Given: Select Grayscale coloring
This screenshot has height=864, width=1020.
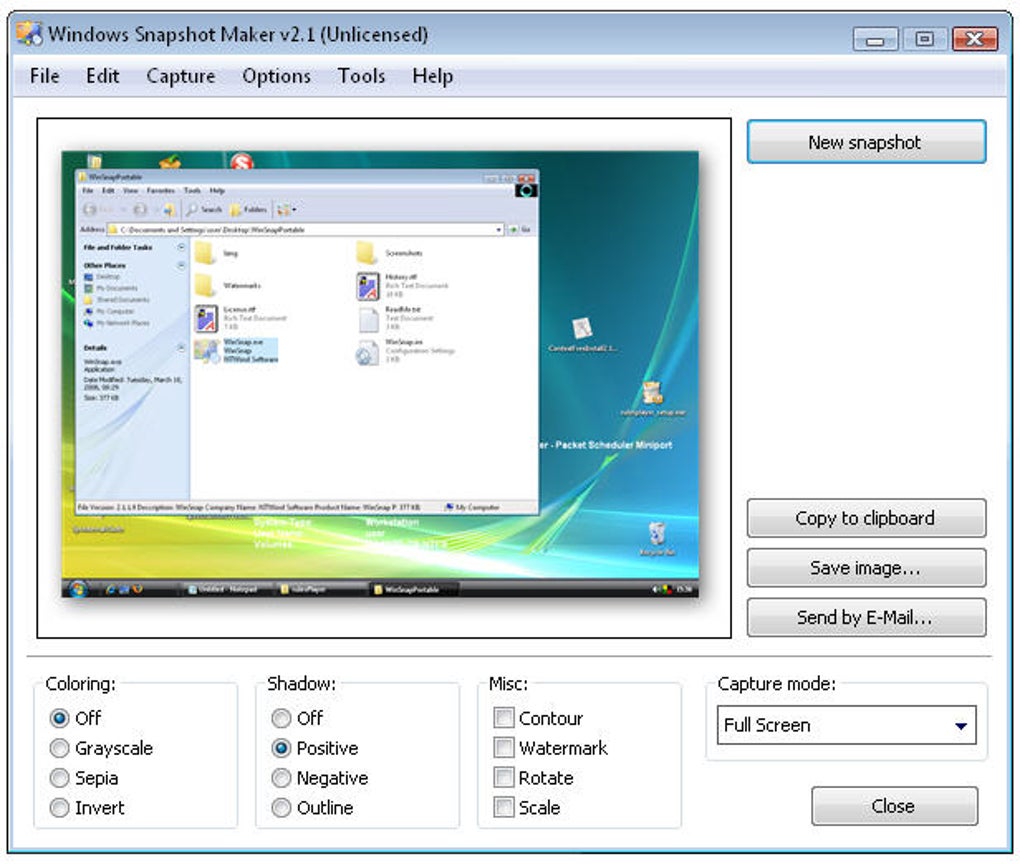Looking at the screenshot, I should coord(58,748).
